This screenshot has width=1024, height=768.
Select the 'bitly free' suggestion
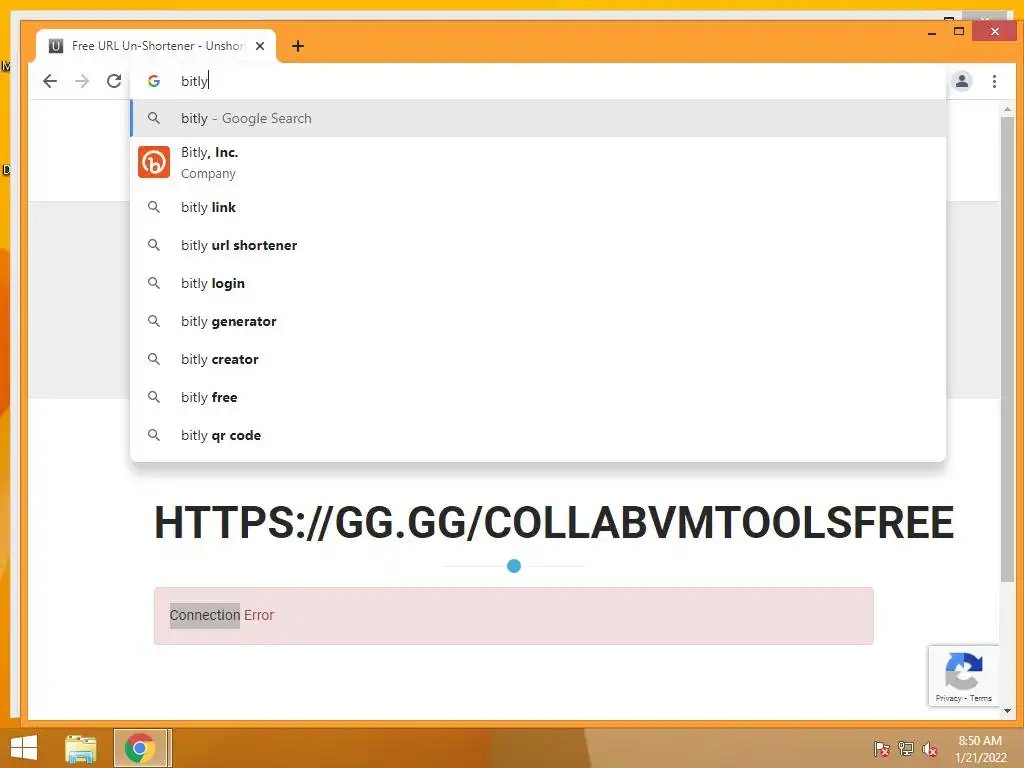pos(538,396)
